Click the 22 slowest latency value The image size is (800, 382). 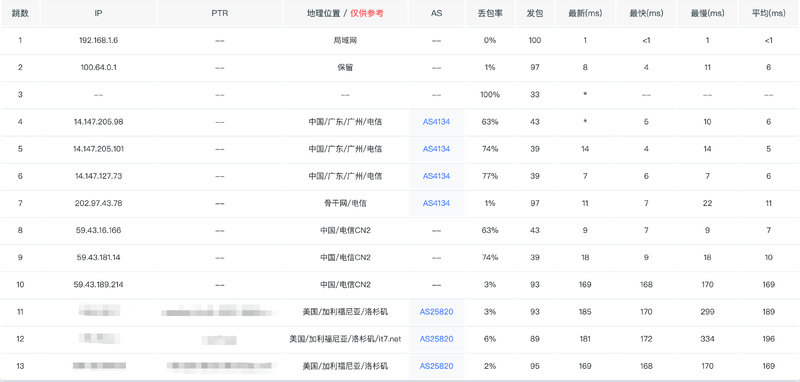coord(708,203)
